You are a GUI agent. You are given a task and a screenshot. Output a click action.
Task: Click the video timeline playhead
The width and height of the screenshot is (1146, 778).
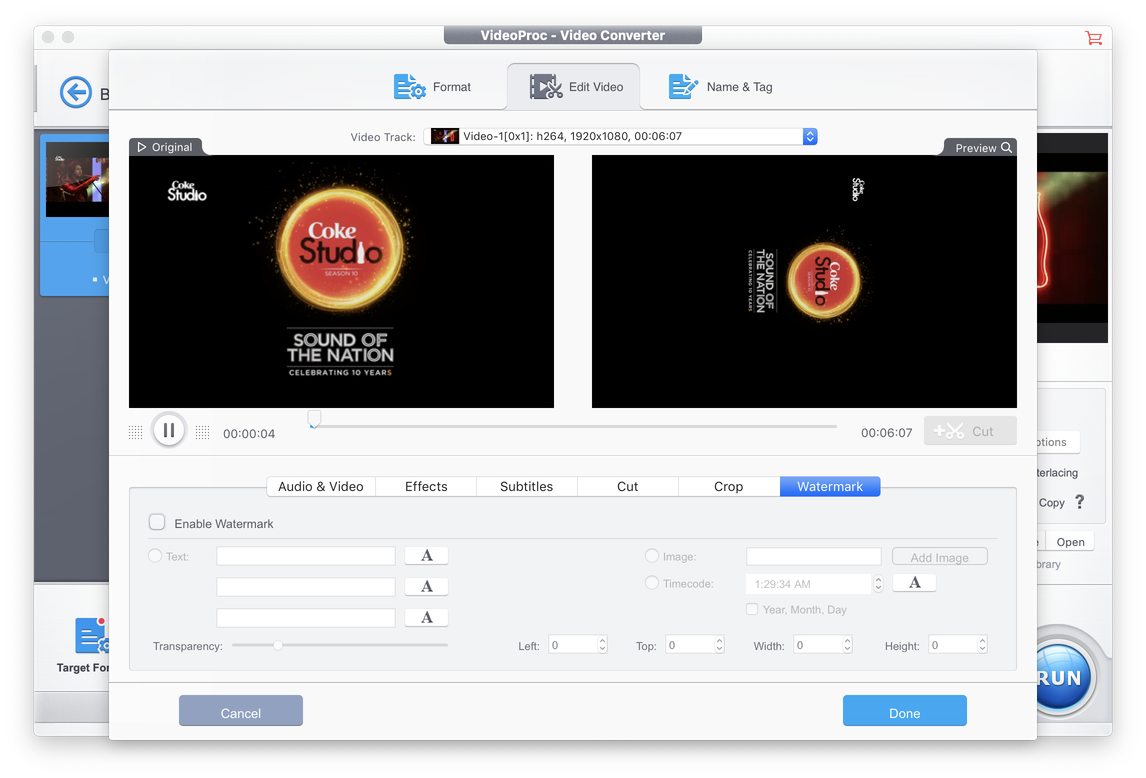pos(314,419)
